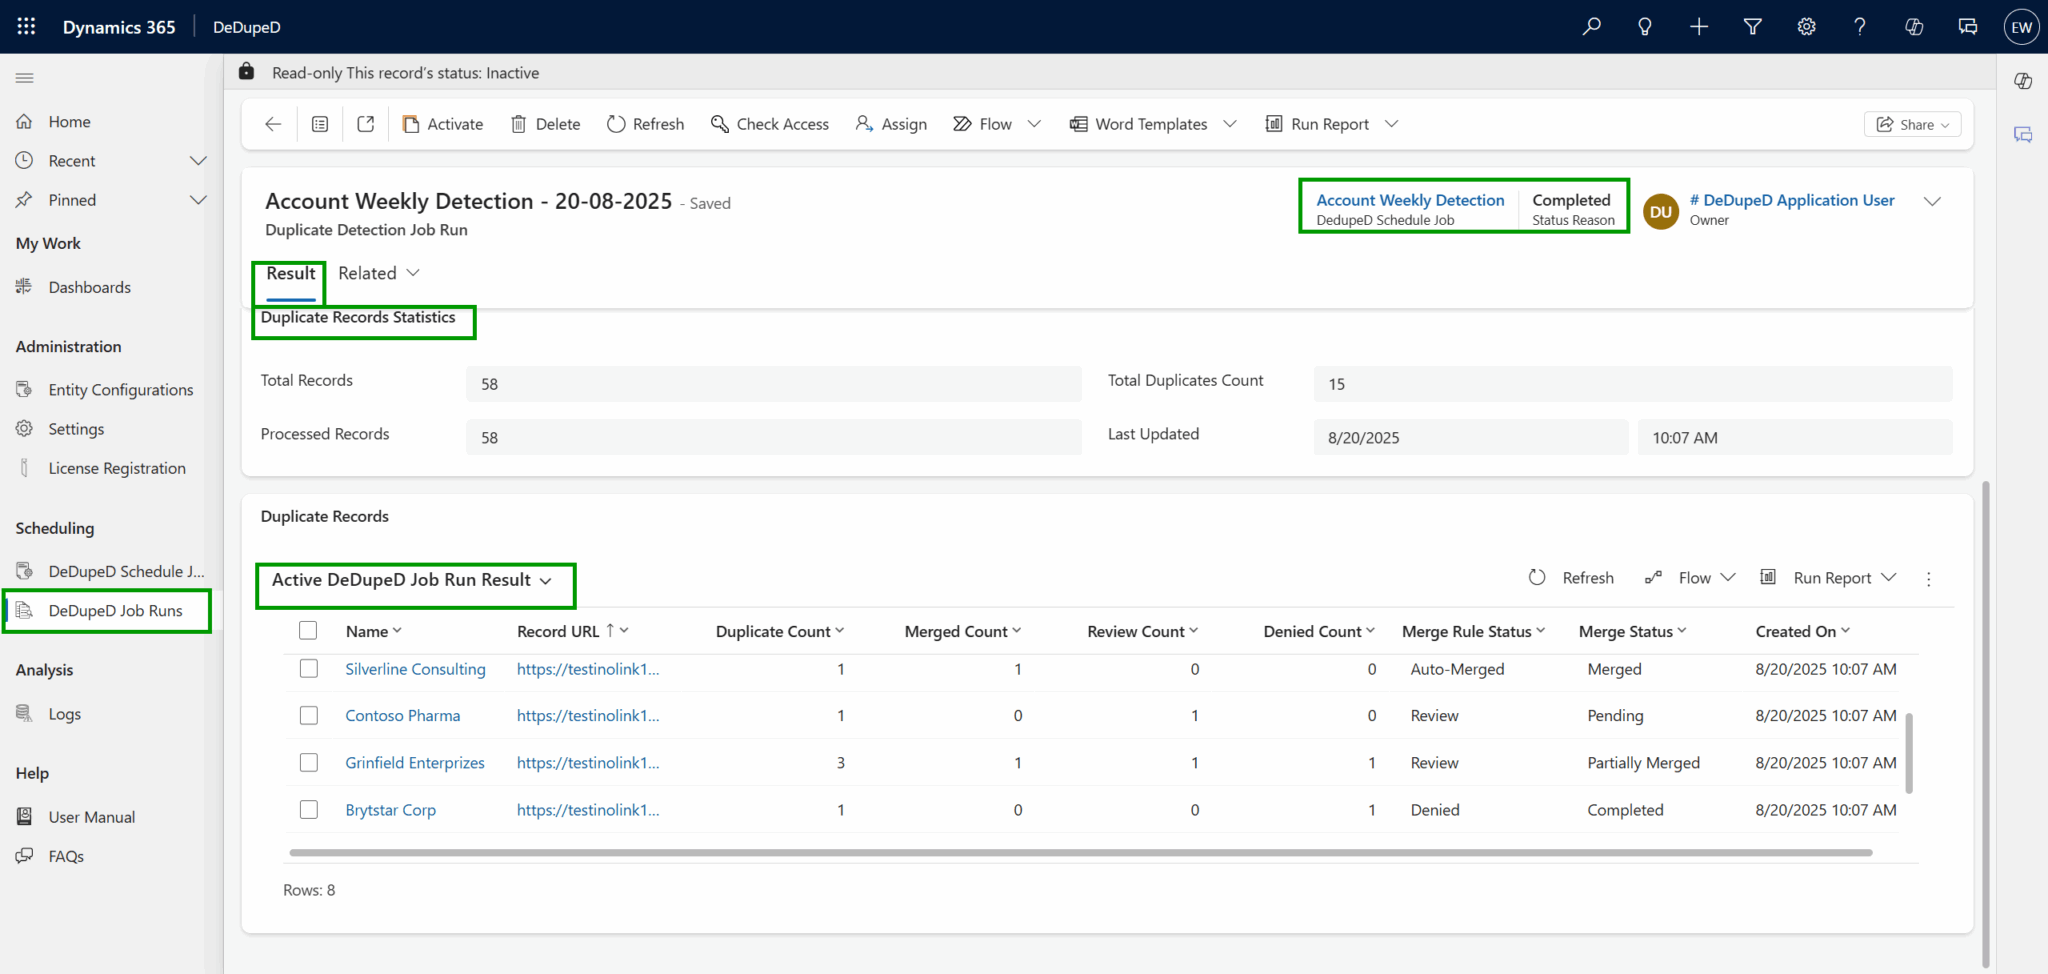Viewport: 2048px width, 974px height.
Task: Open the Silverline Consulting record link
Action: pyautogui.click(x=415, y=668)
